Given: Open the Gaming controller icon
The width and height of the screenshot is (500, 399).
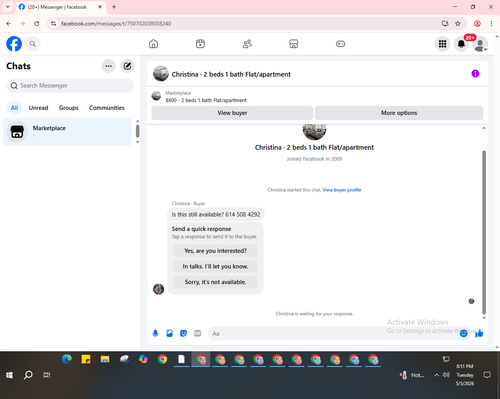Looking at the screenshot, I should click(x=340, y=44).
